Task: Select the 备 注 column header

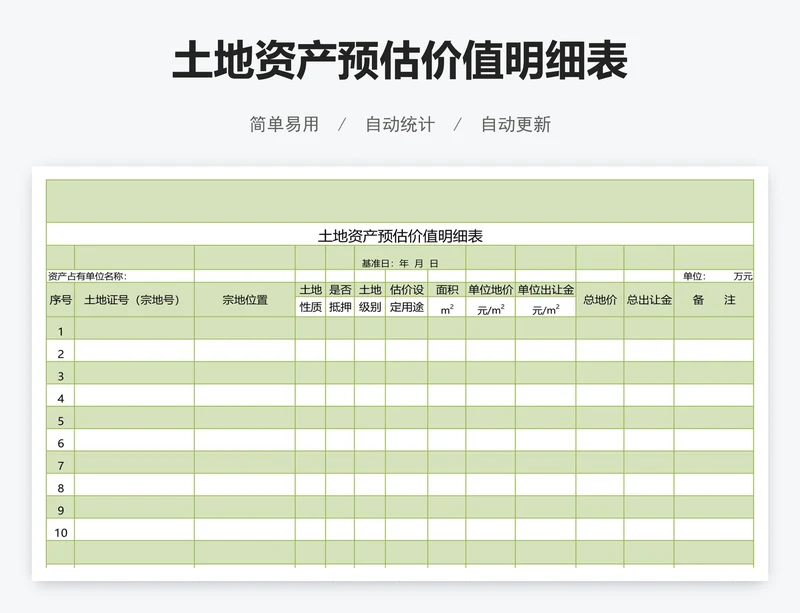Action: 714,300
